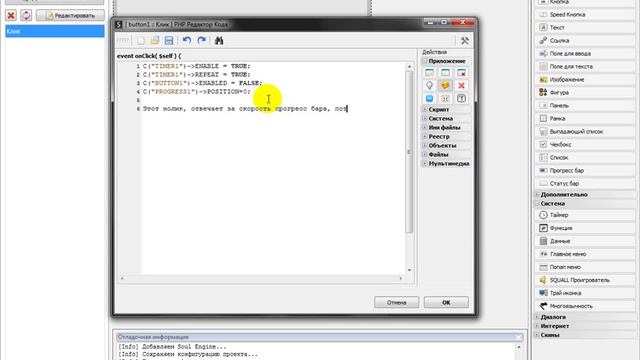Click the code editor scroll-down arrow

pyautogui.click(x=409, y=270)
